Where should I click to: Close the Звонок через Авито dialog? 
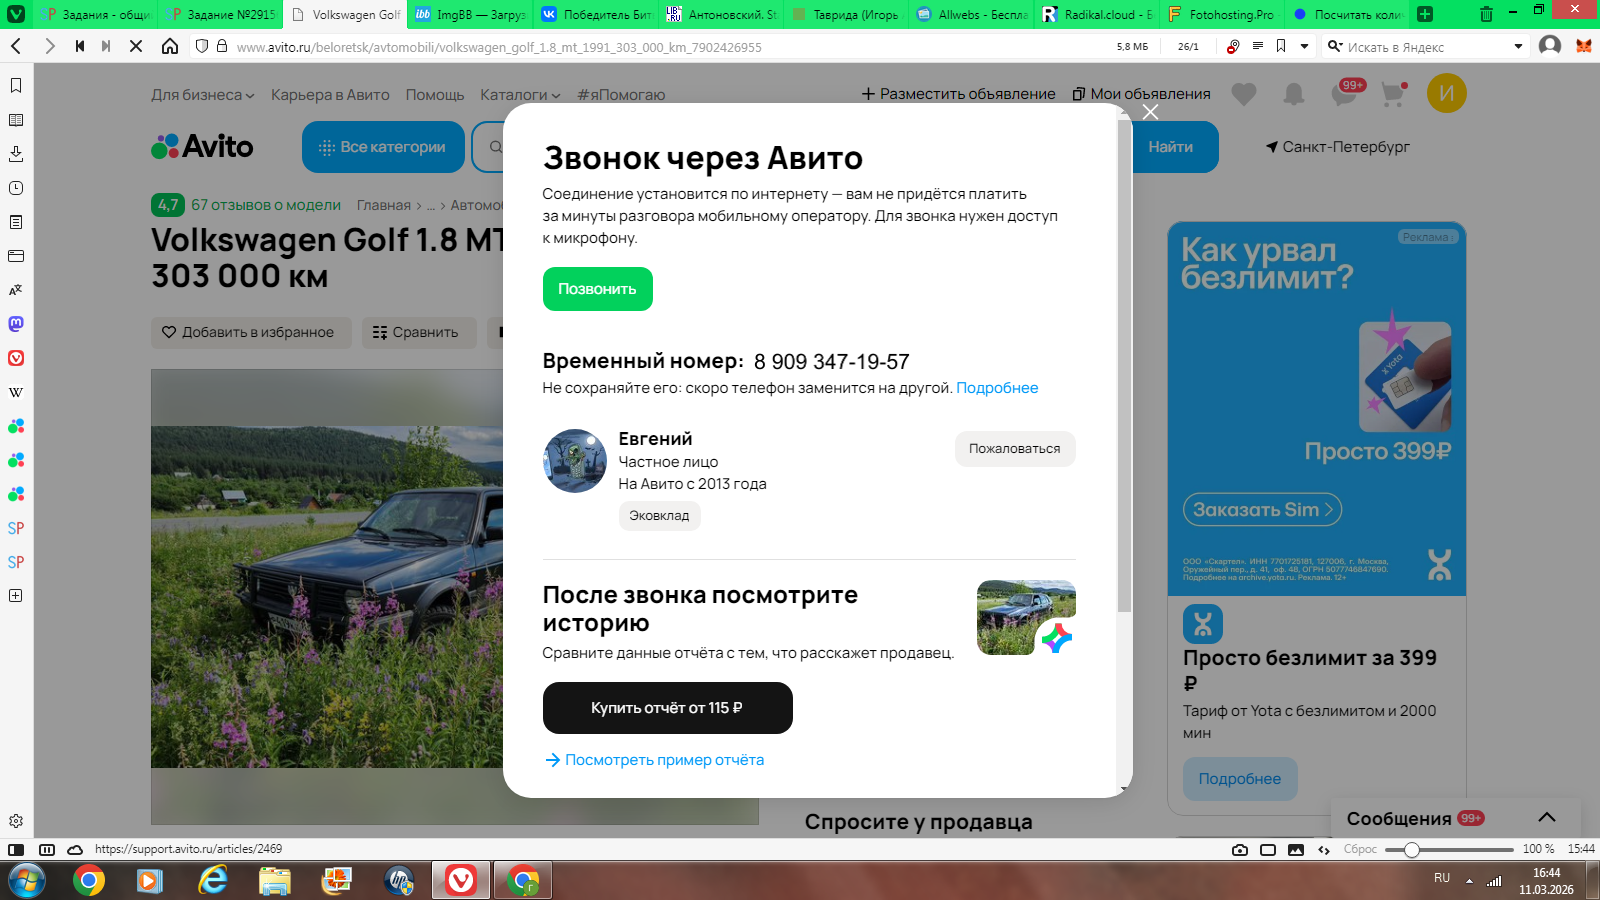coord(1151,112)
